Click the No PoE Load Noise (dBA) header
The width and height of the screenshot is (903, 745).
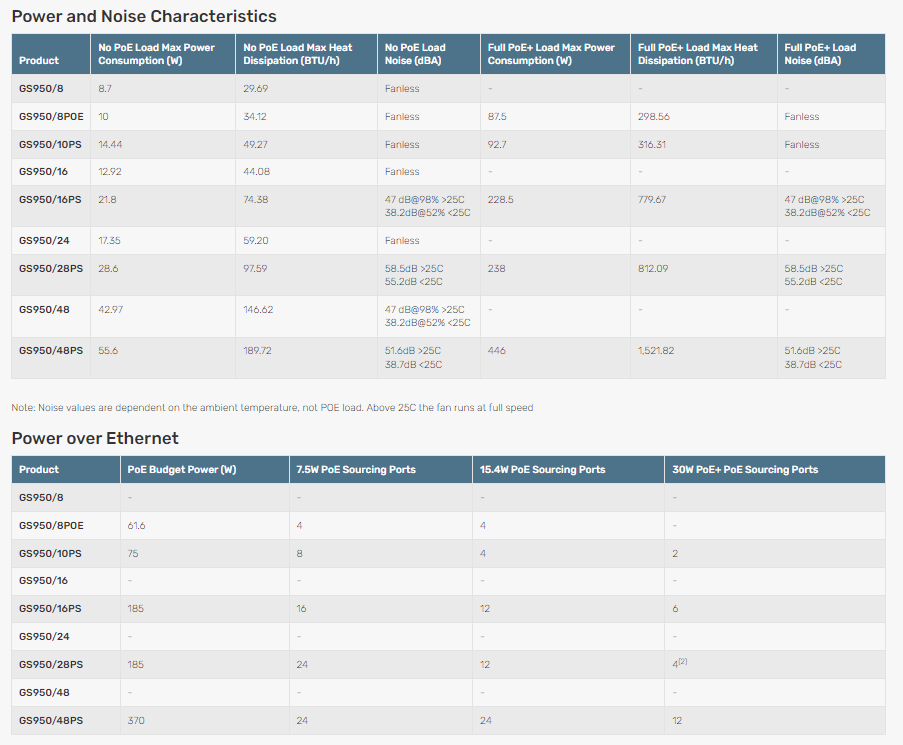tap(415, 54)
